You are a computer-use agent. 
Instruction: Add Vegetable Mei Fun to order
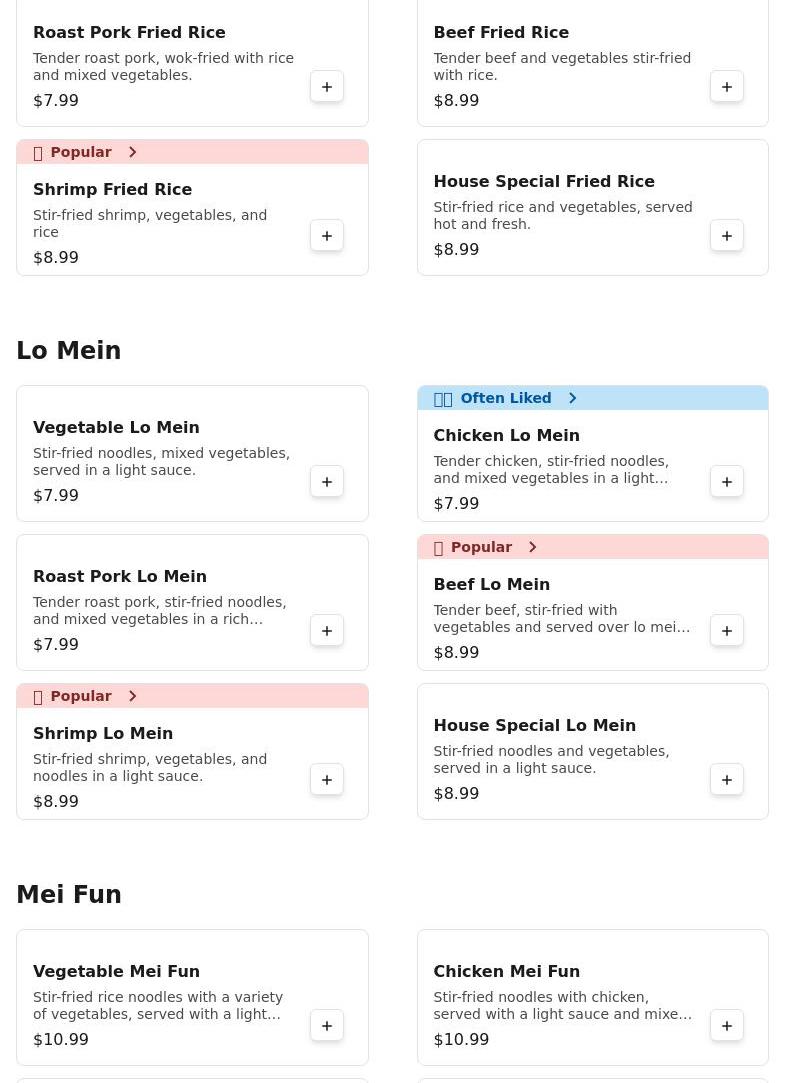tap(327, 1026)
